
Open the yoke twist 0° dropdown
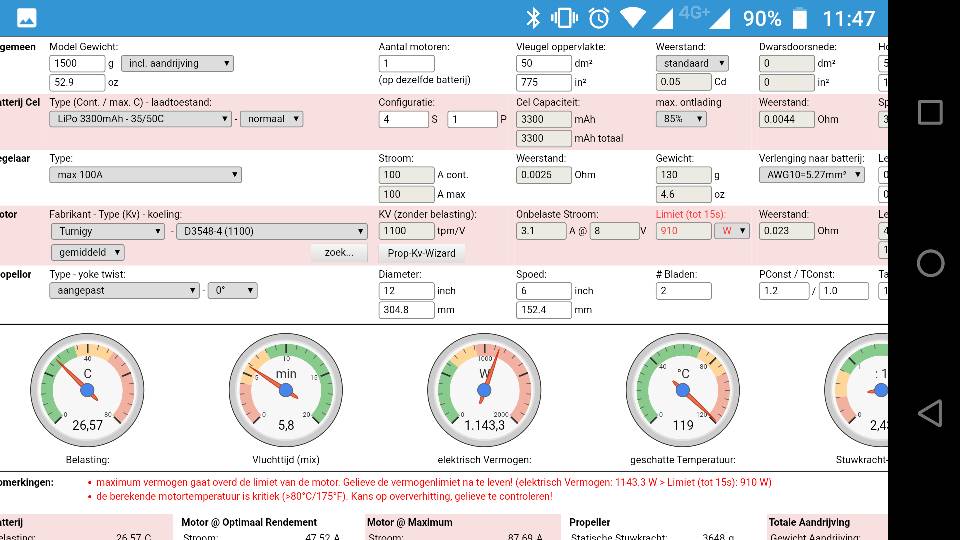pyautogui.click(x=233, y=290)
